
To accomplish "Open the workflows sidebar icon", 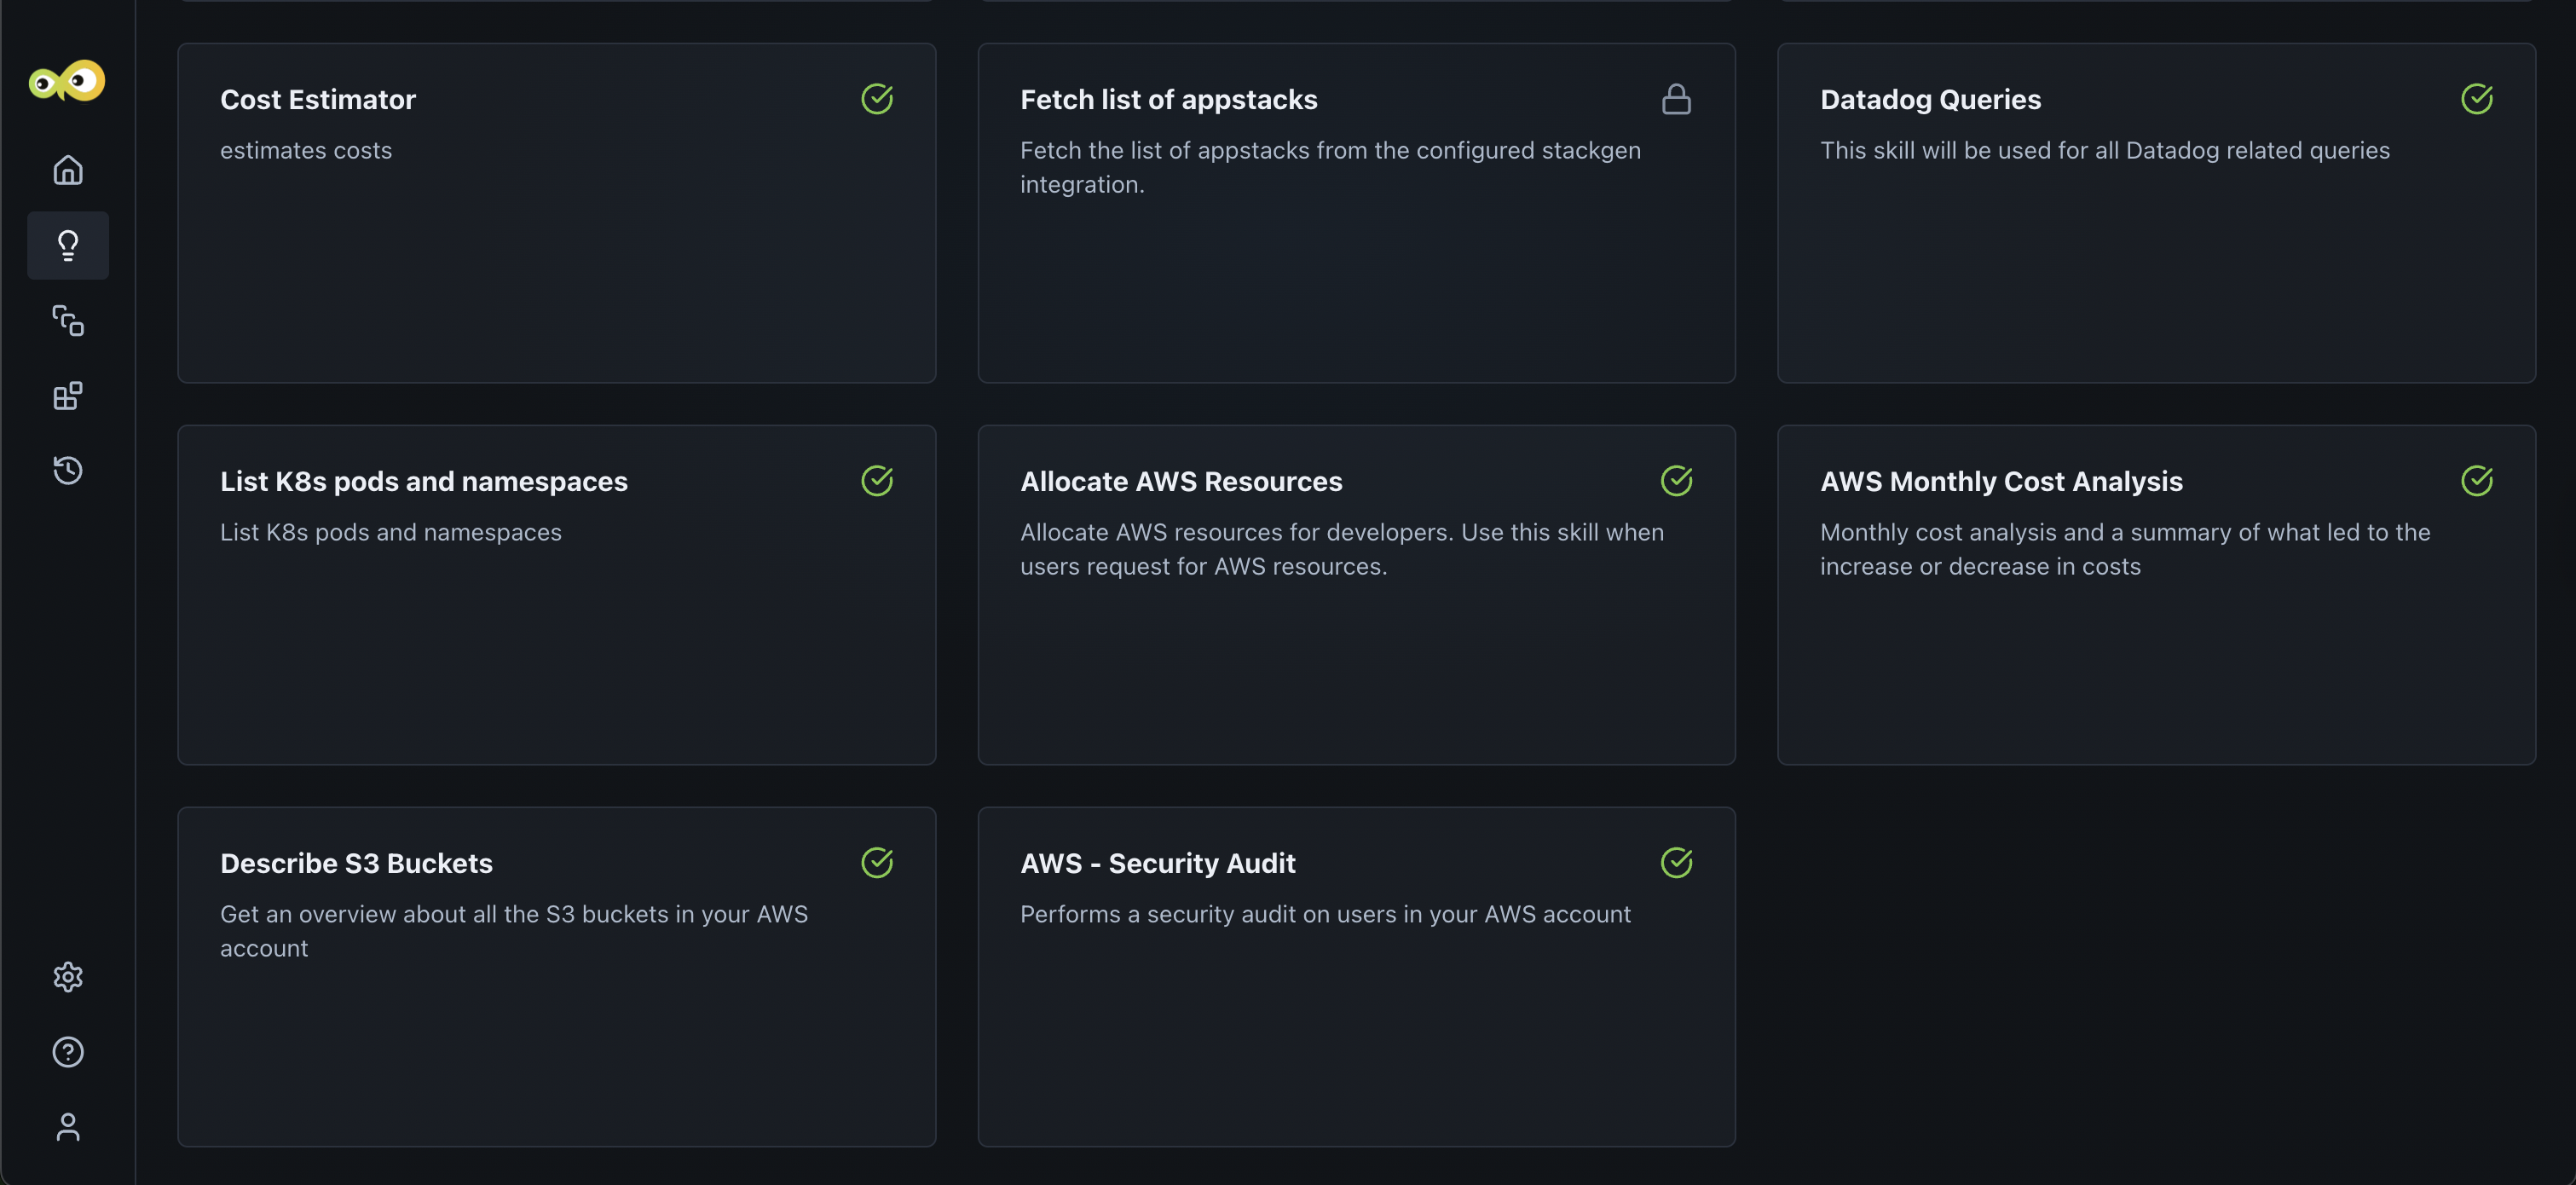I will (68, 320).
